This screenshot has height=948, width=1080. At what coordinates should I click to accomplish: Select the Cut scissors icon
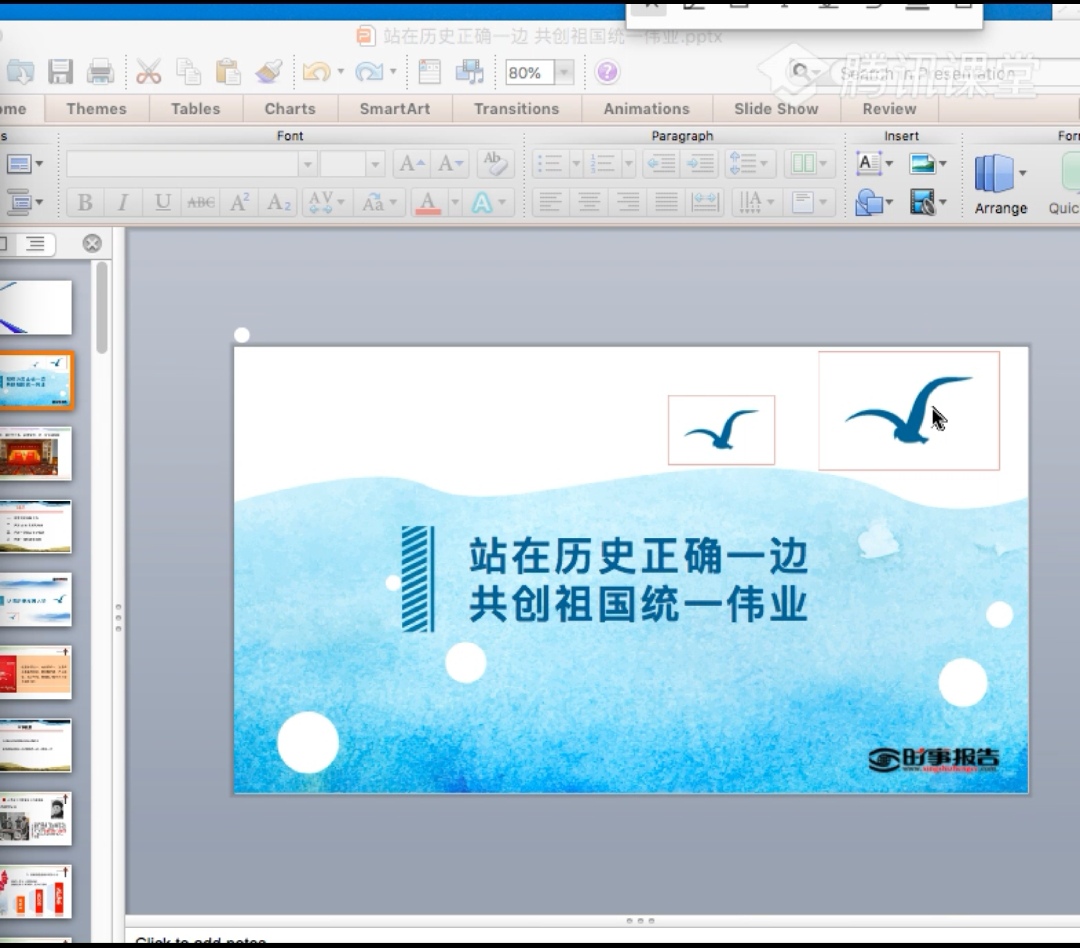[x=149, y=72]
